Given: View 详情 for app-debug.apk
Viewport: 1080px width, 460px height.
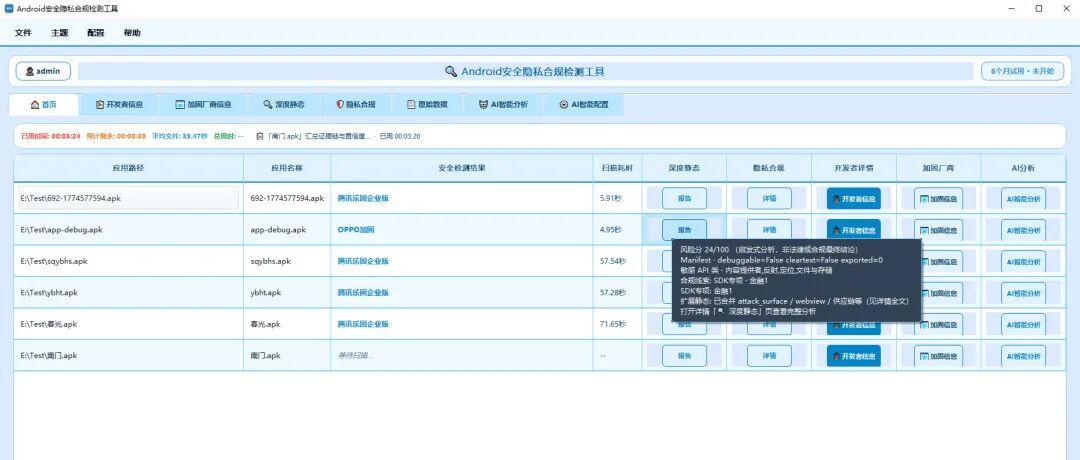Looking at the screenshot, I should 769,230.
